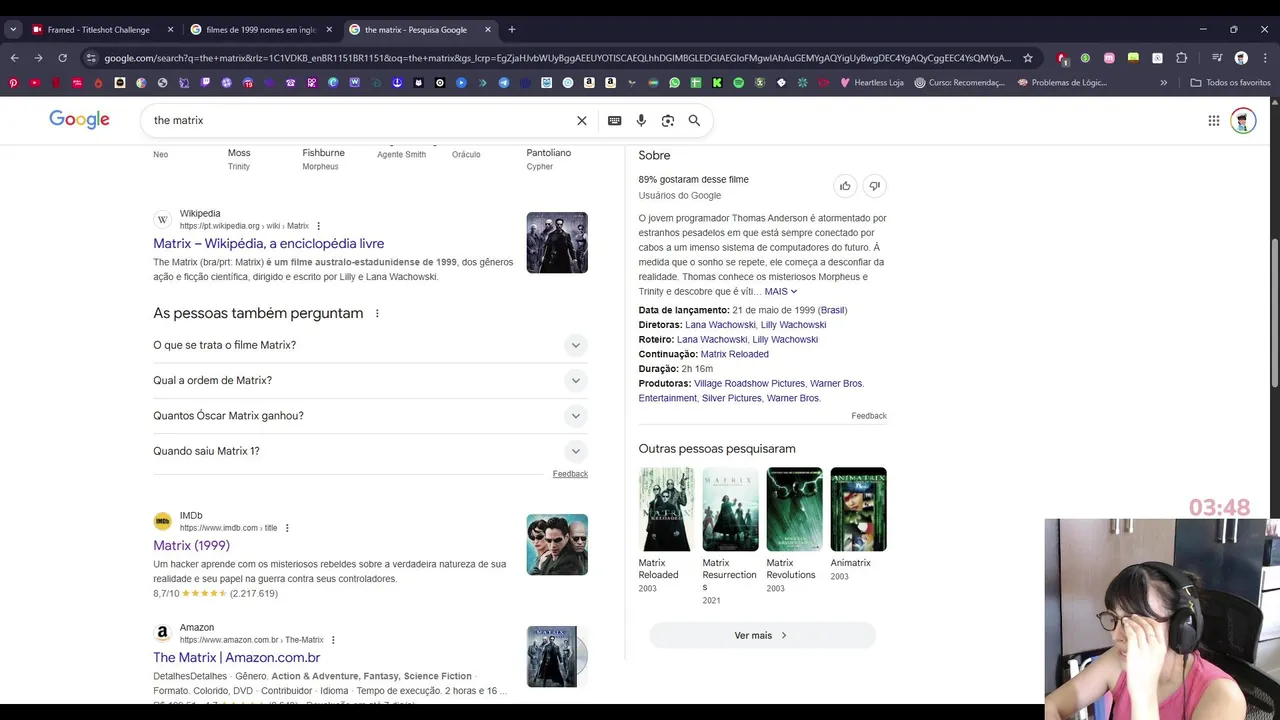Open the Google apps grid
Image resolution: width=1280 pixels, height=720 pixels.
point(1214,120)
